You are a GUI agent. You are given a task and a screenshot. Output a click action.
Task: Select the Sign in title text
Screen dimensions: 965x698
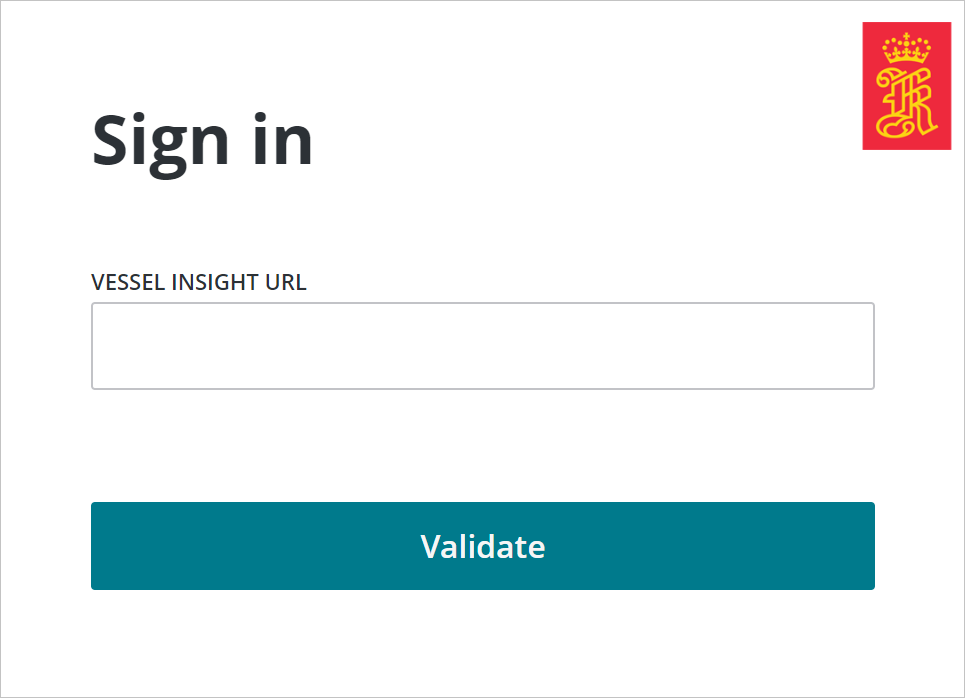[x=203, y=141]
